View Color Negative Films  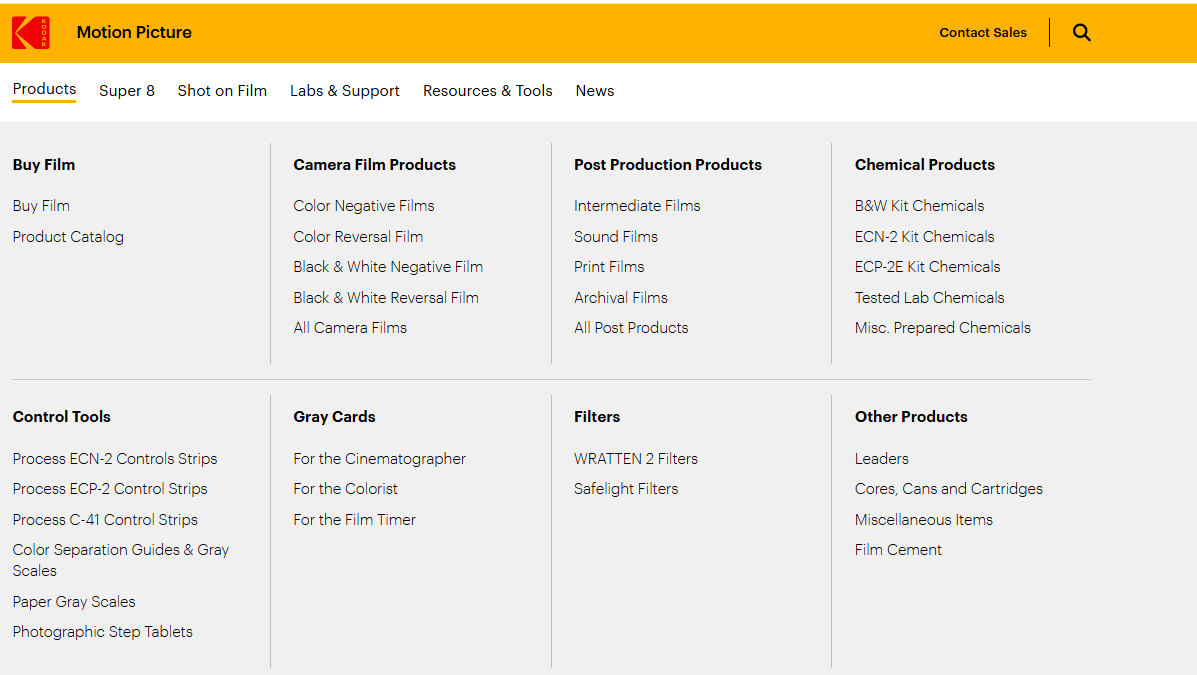click(363, 205)
